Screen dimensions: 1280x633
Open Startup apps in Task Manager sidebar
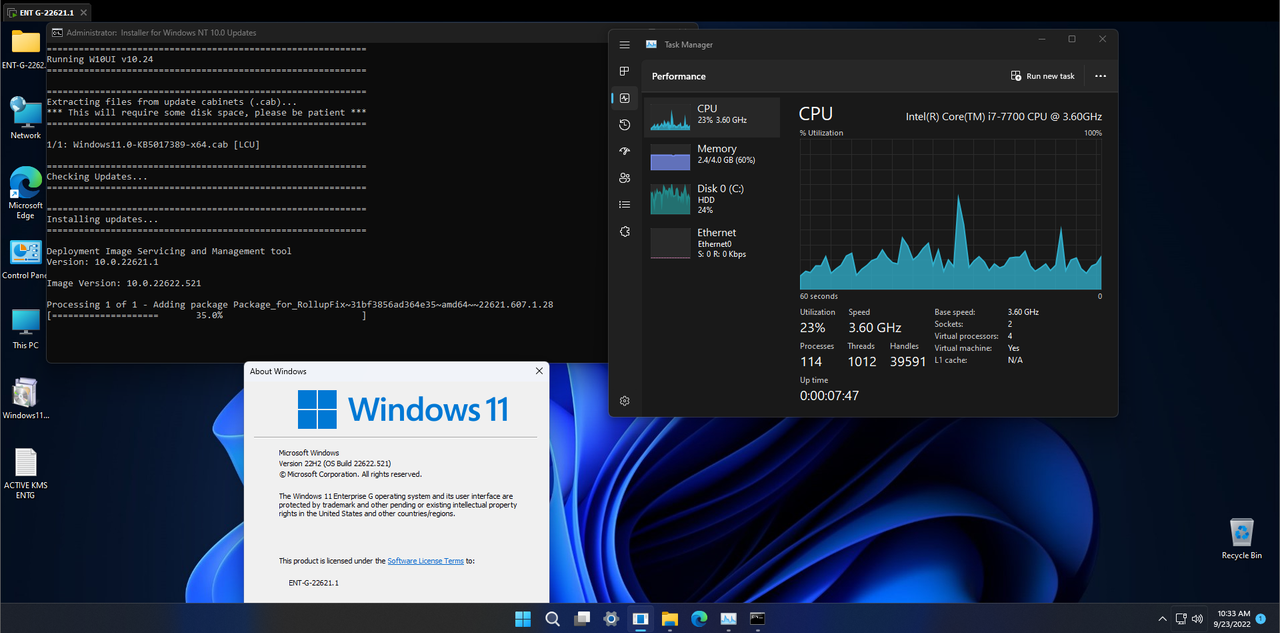point(624,151)
